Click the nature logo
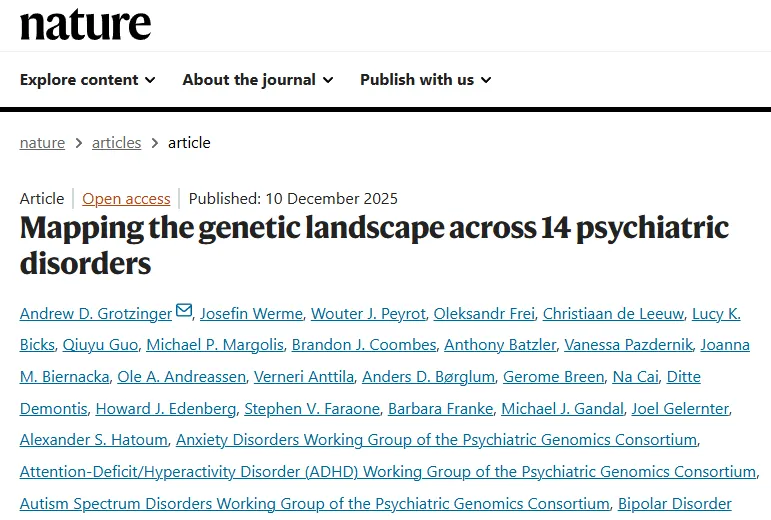Image resolution: width=771 pixels, height=520 pixels. pos(85,24)
